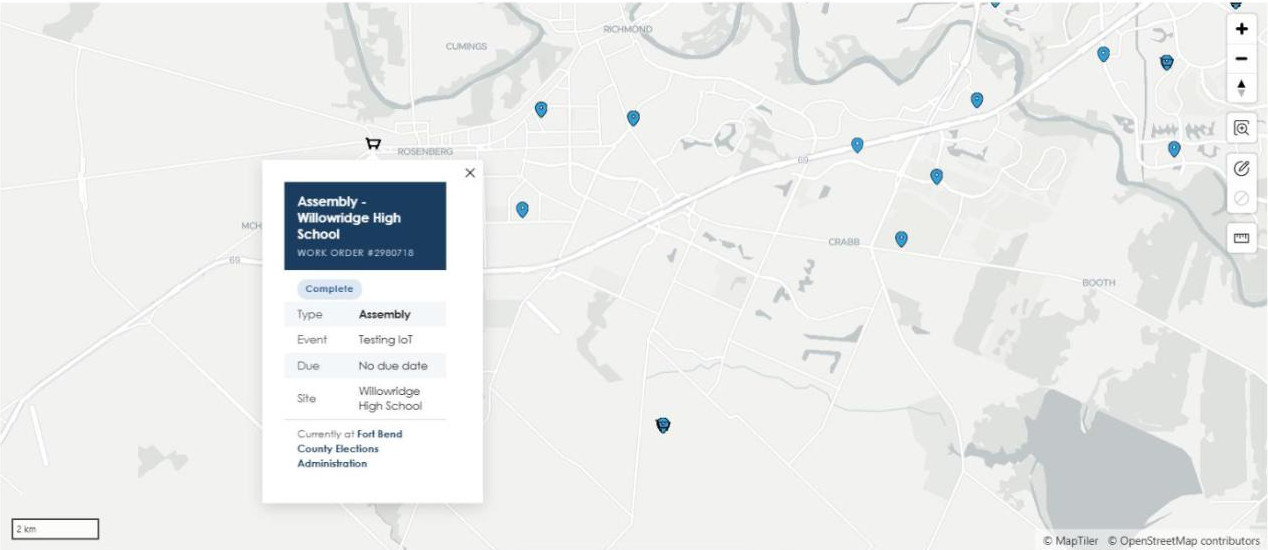Viewport: 1268px width, 550px height.
Task: Select the dark badge marker south of map
Action: [x=662, y=426]
